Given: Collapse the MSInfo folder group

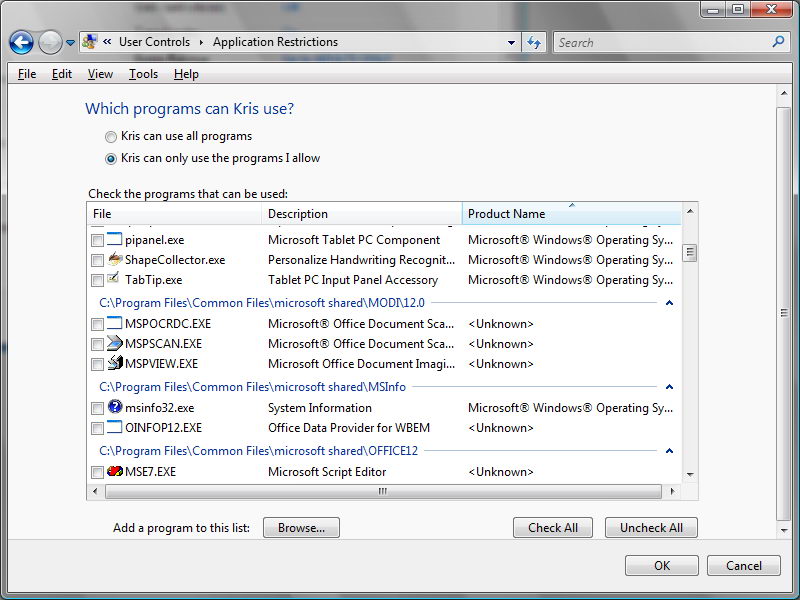Looking at the screenshot, I should pyautogui.click(x=669, y=387).
